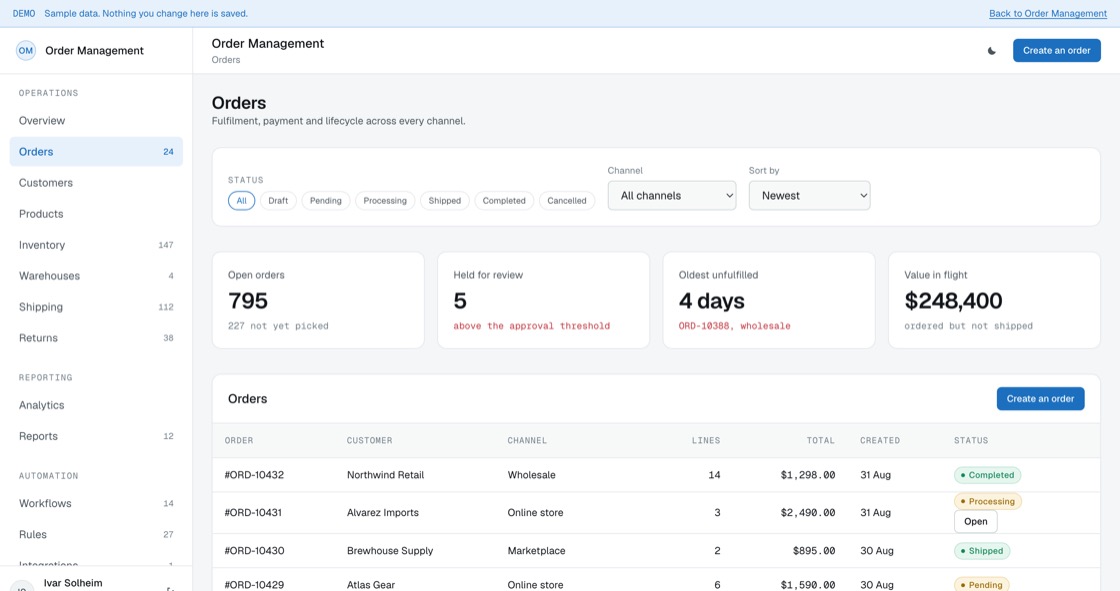
Task: Open the All channels dropdown
Action: point(671,195)
